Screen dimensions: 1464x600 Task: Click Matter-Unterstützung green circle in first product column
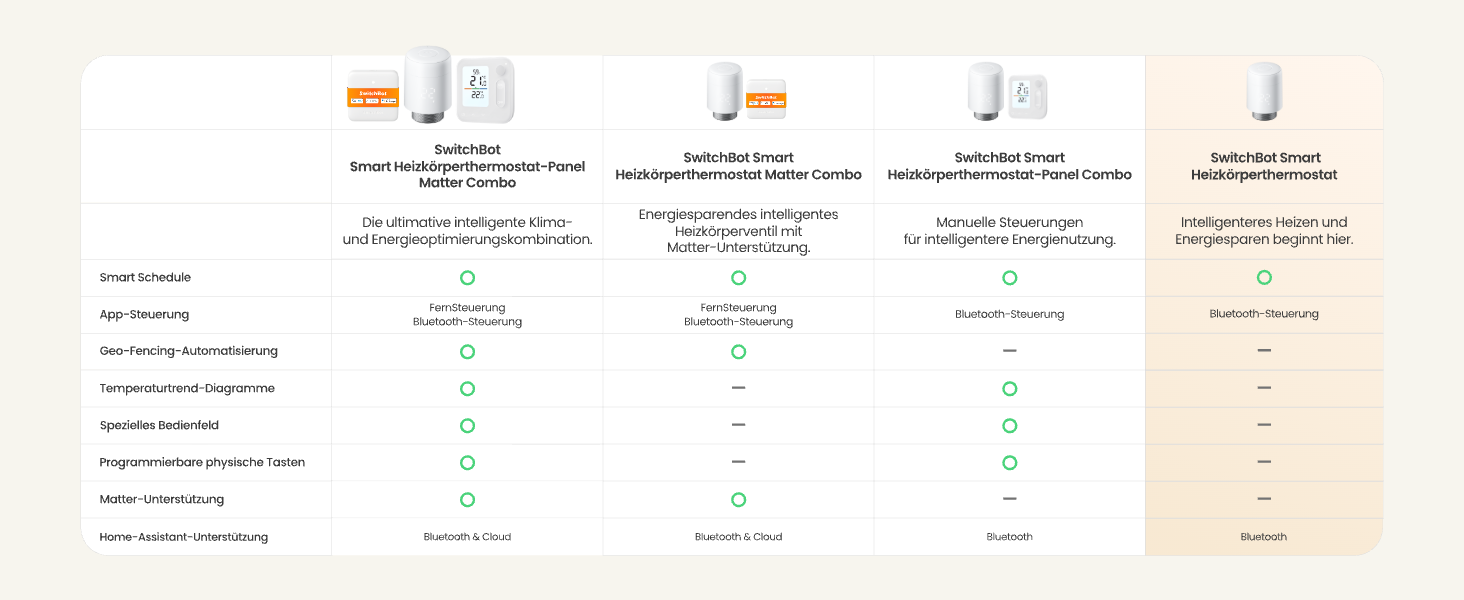[467, 499]
